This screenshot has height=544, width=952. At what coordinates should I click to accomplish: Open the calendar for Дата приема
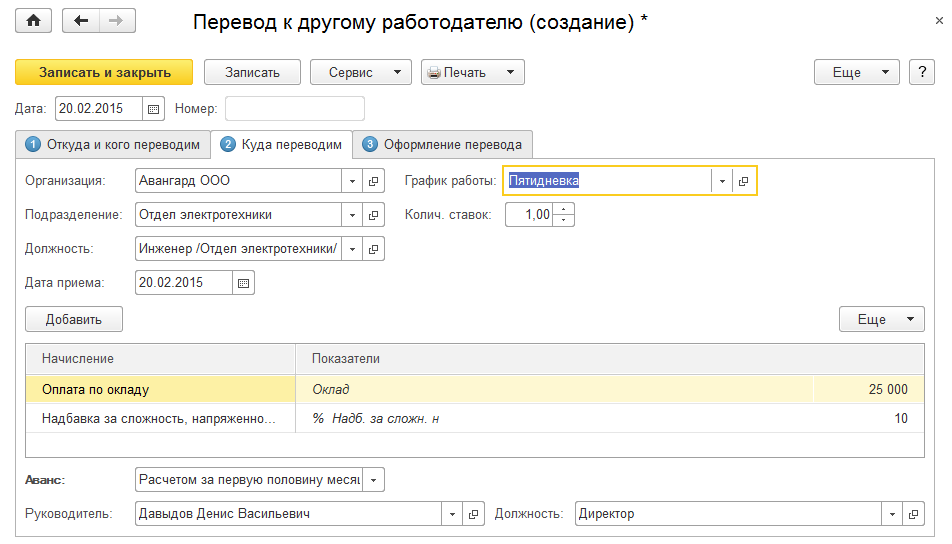point(243,283)
